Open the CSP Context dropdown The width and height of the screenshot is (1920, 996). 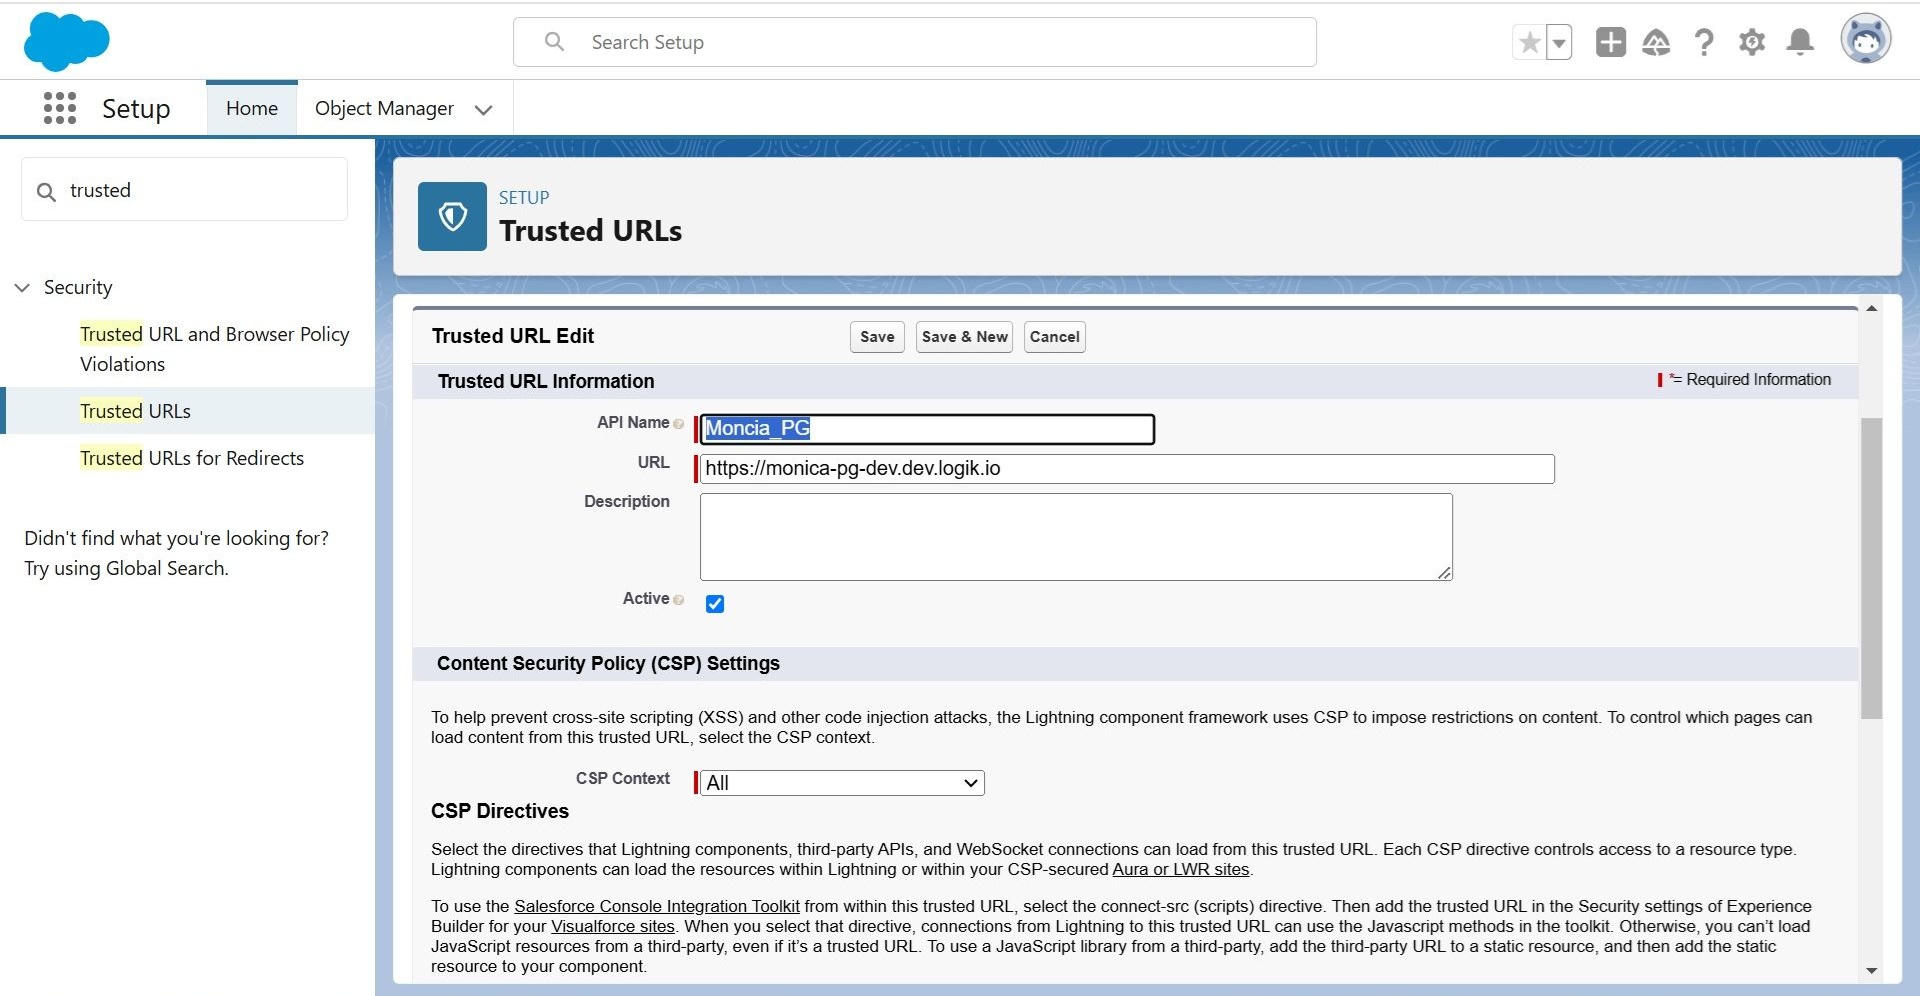pos(842,783)
